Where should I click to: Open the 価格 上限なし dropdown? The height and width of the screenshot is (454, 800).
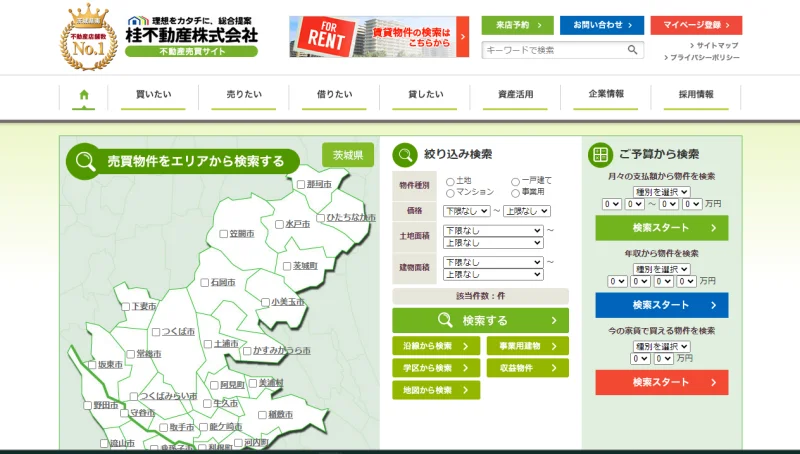pyautogui.click(x=527, y=211)
